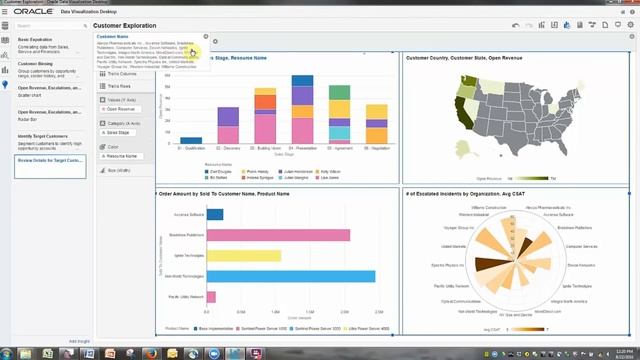Select the Identify Target Customers insight
Viewport: 640px width, 360px height.
click(x=49, y=142)
